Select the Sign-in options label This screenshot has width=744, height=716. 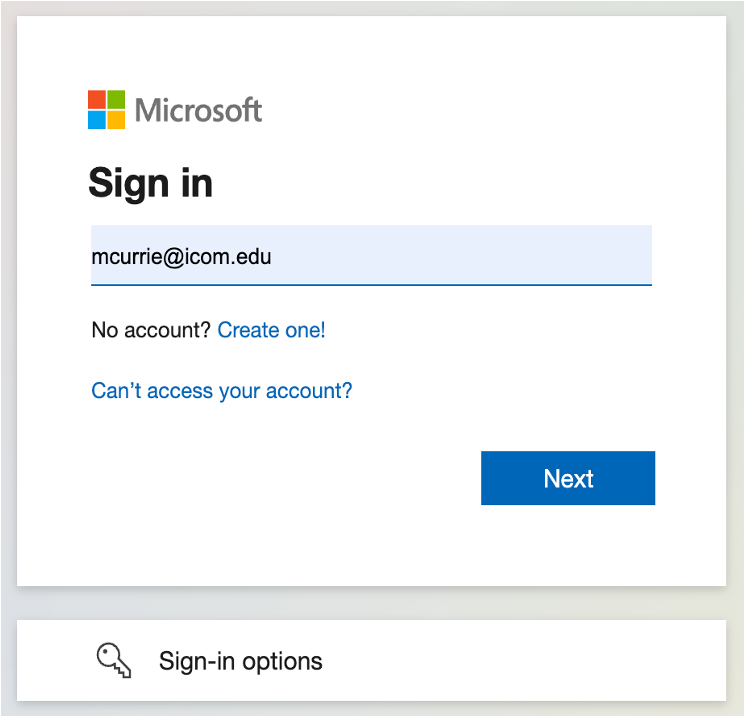[x=241, y=661]
